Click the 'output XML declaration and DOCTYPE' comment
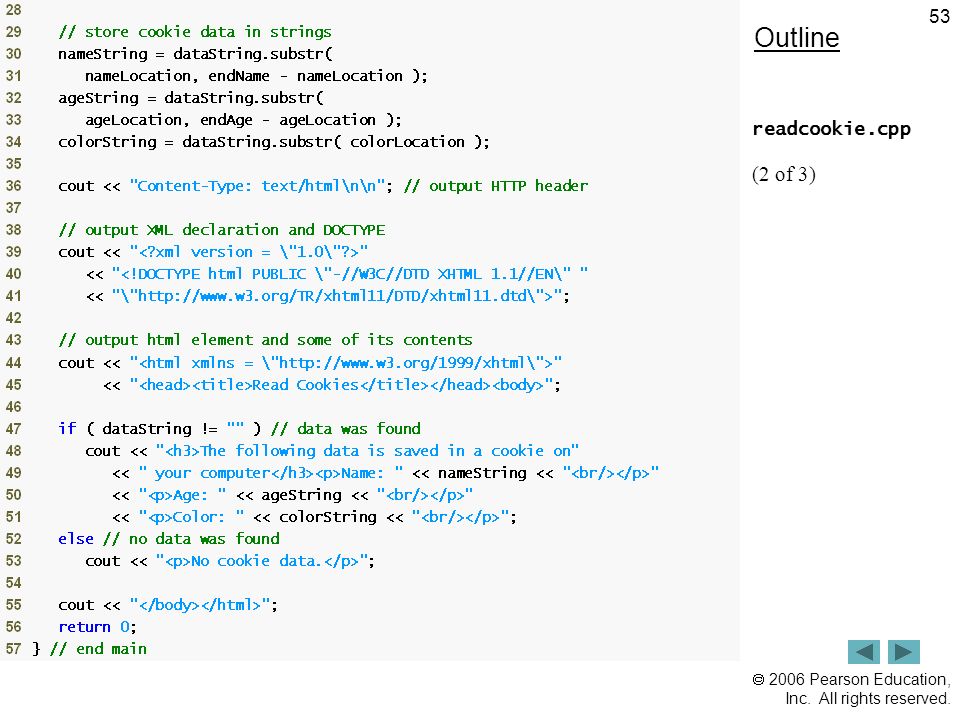 click(222, 230)
